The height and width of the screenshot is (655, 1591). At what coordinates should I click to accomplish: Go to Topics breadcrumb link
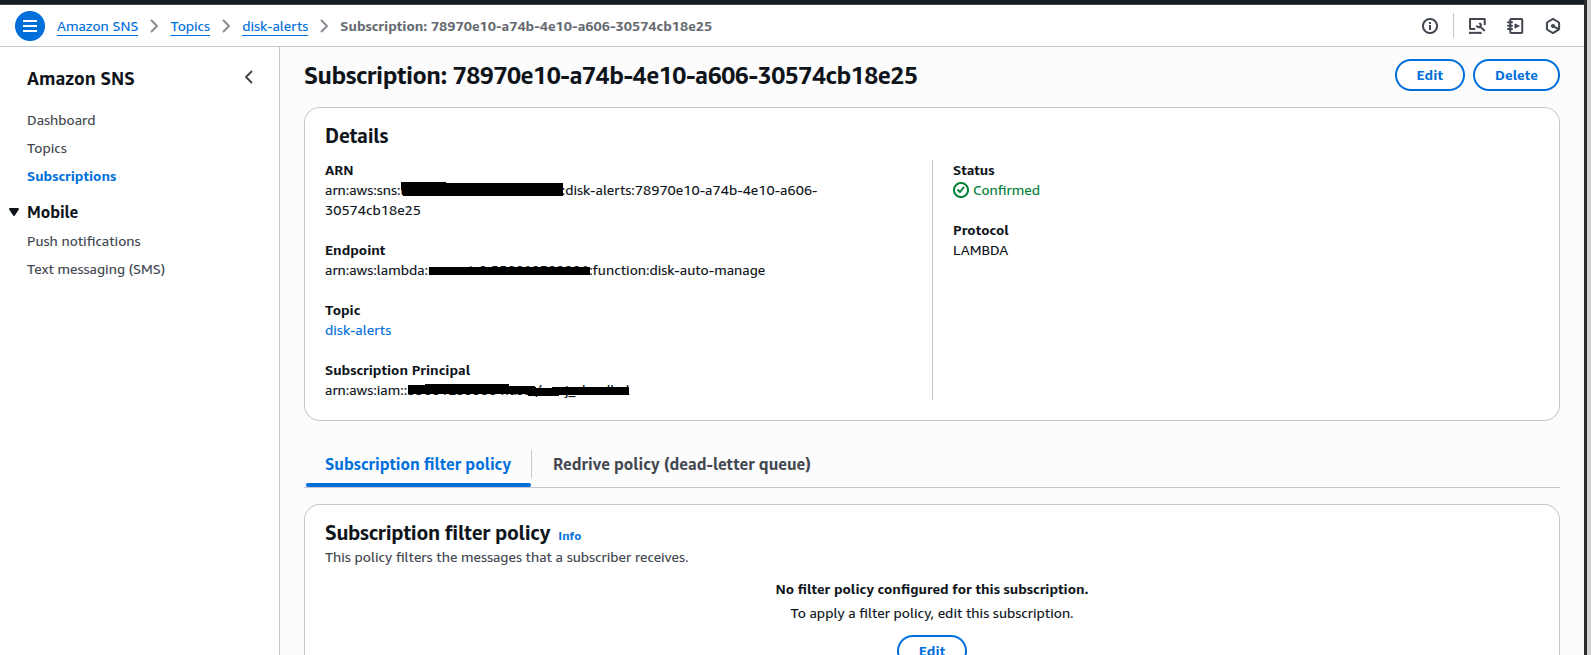click(x=190, y=26)
